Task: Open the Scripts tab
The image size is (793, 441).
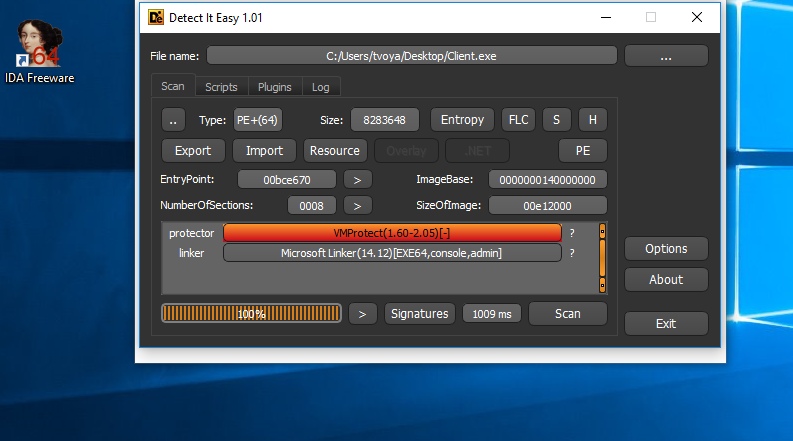Action: pyautogui.click(x=221, y=87)
